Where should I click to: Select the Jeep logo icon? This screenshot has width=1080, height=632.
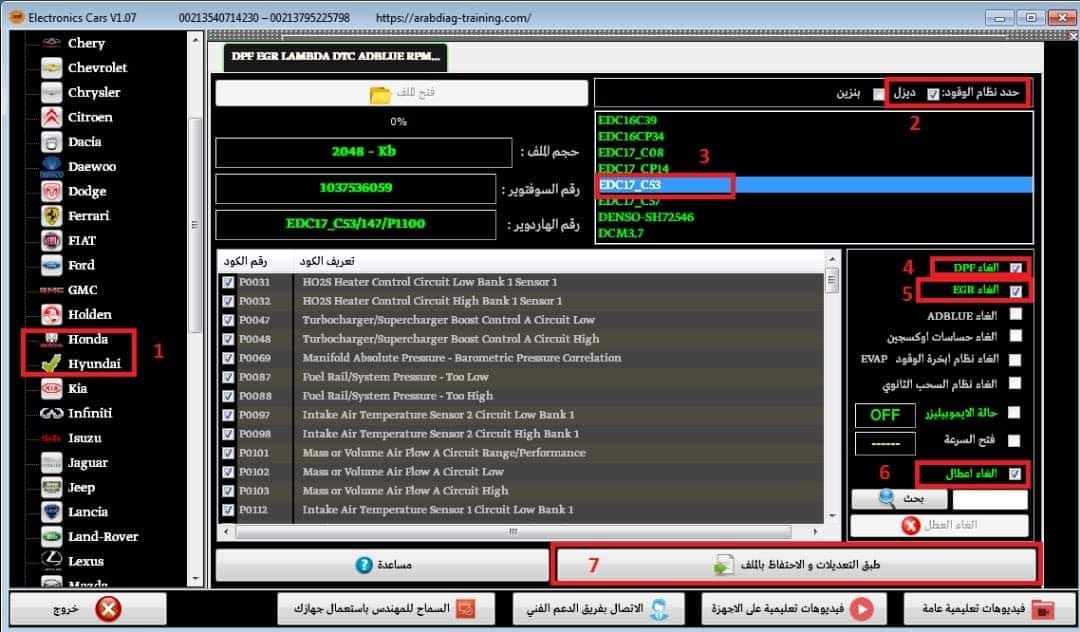(x=52, y=487)
